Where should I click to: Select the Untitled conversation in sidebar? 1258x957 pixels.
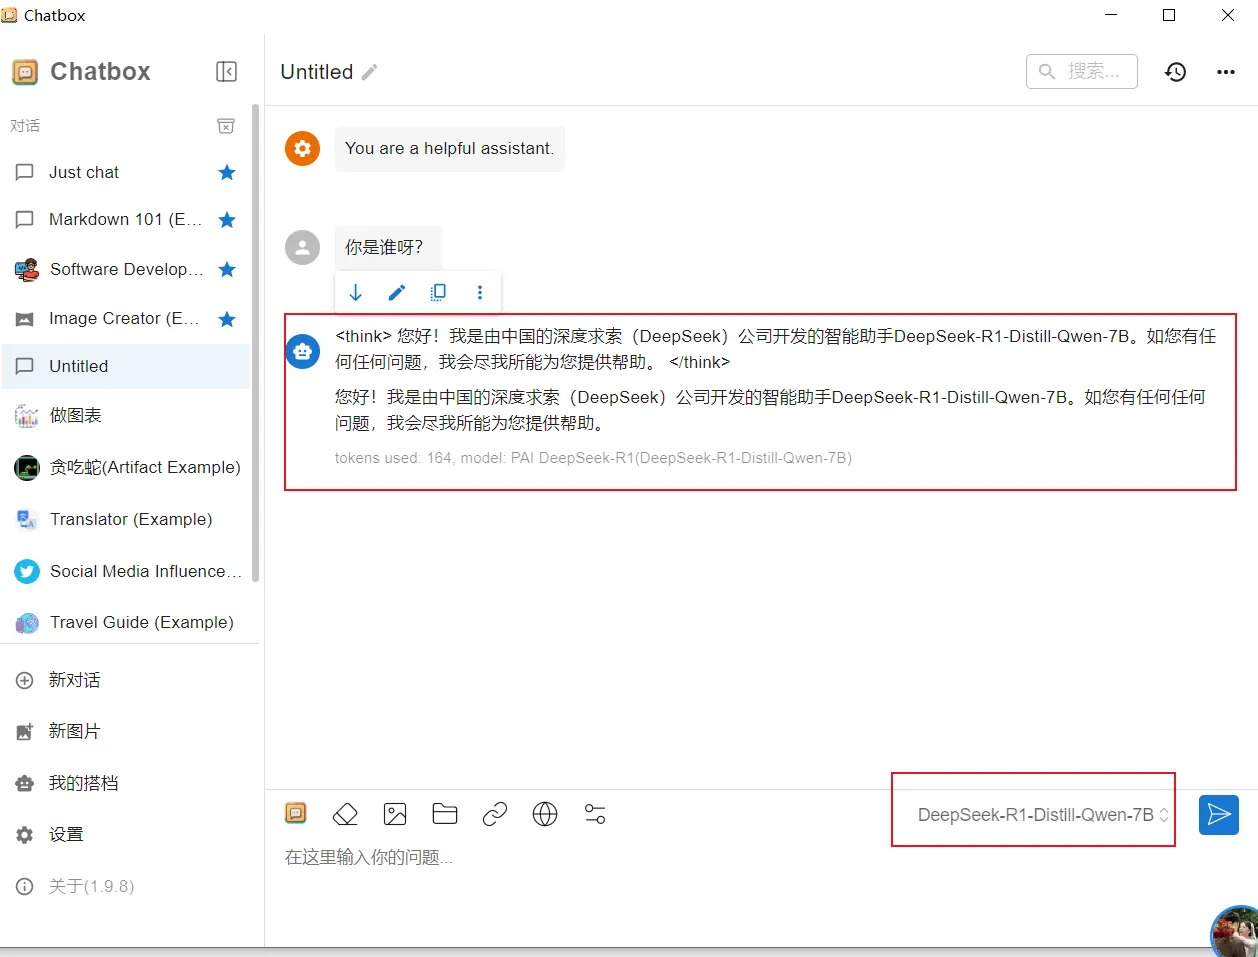tap(126, 366)
